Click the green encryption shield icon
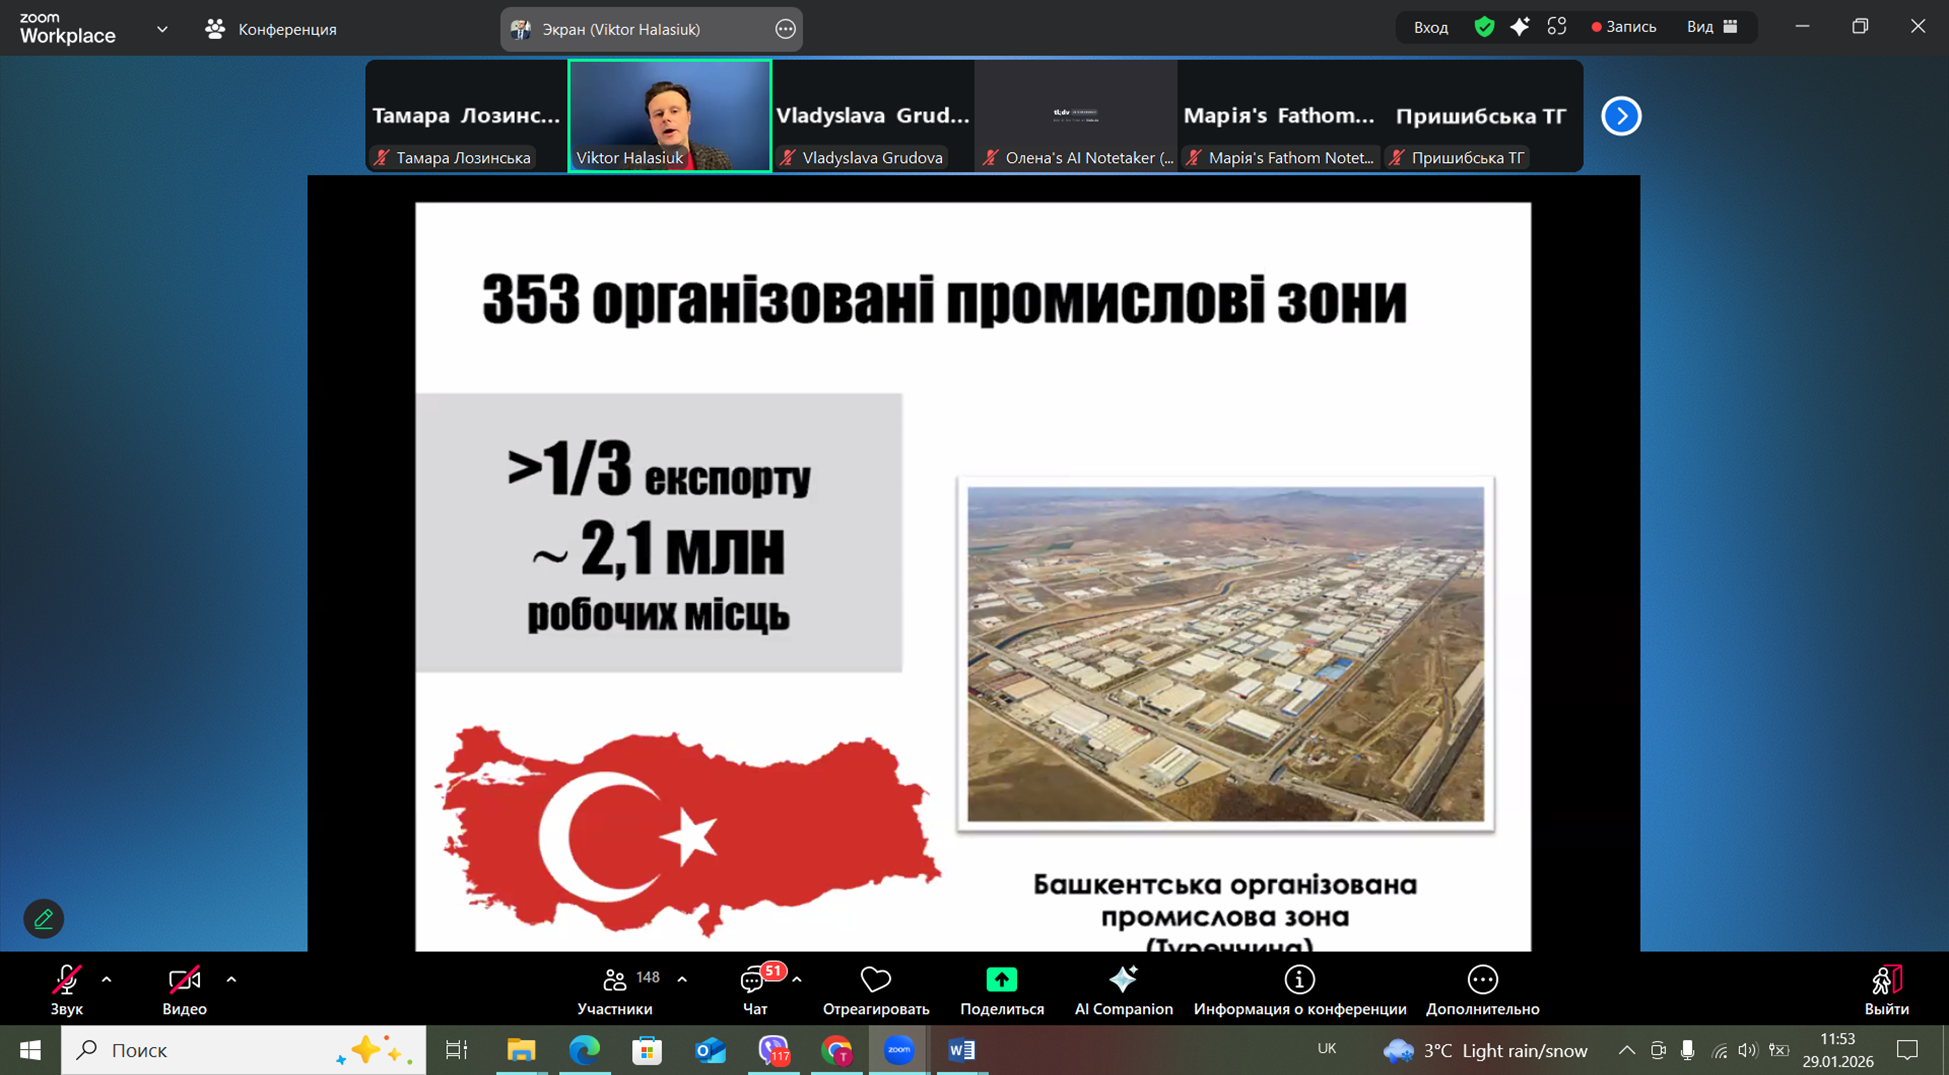Image resolution: width=1949 pixels, height=1075 pixels. point(1484,27)
